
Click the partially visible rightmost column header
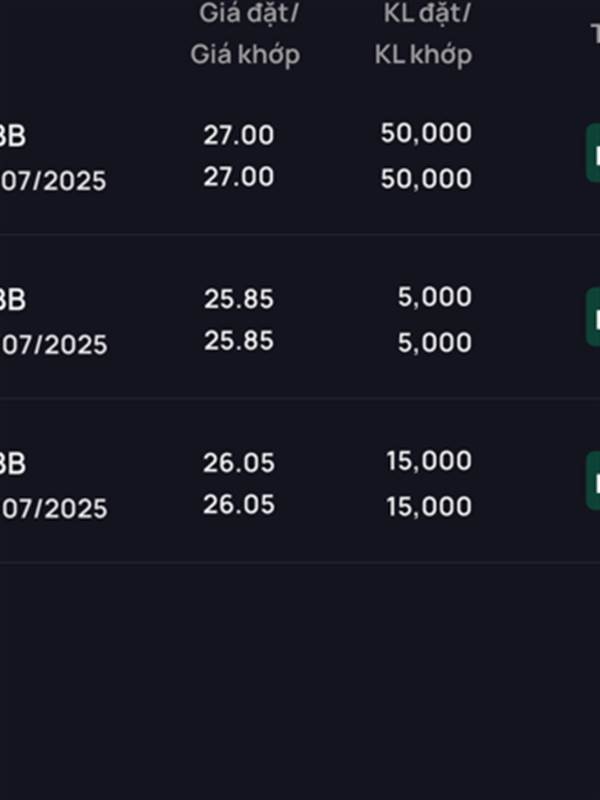(595, 34)
